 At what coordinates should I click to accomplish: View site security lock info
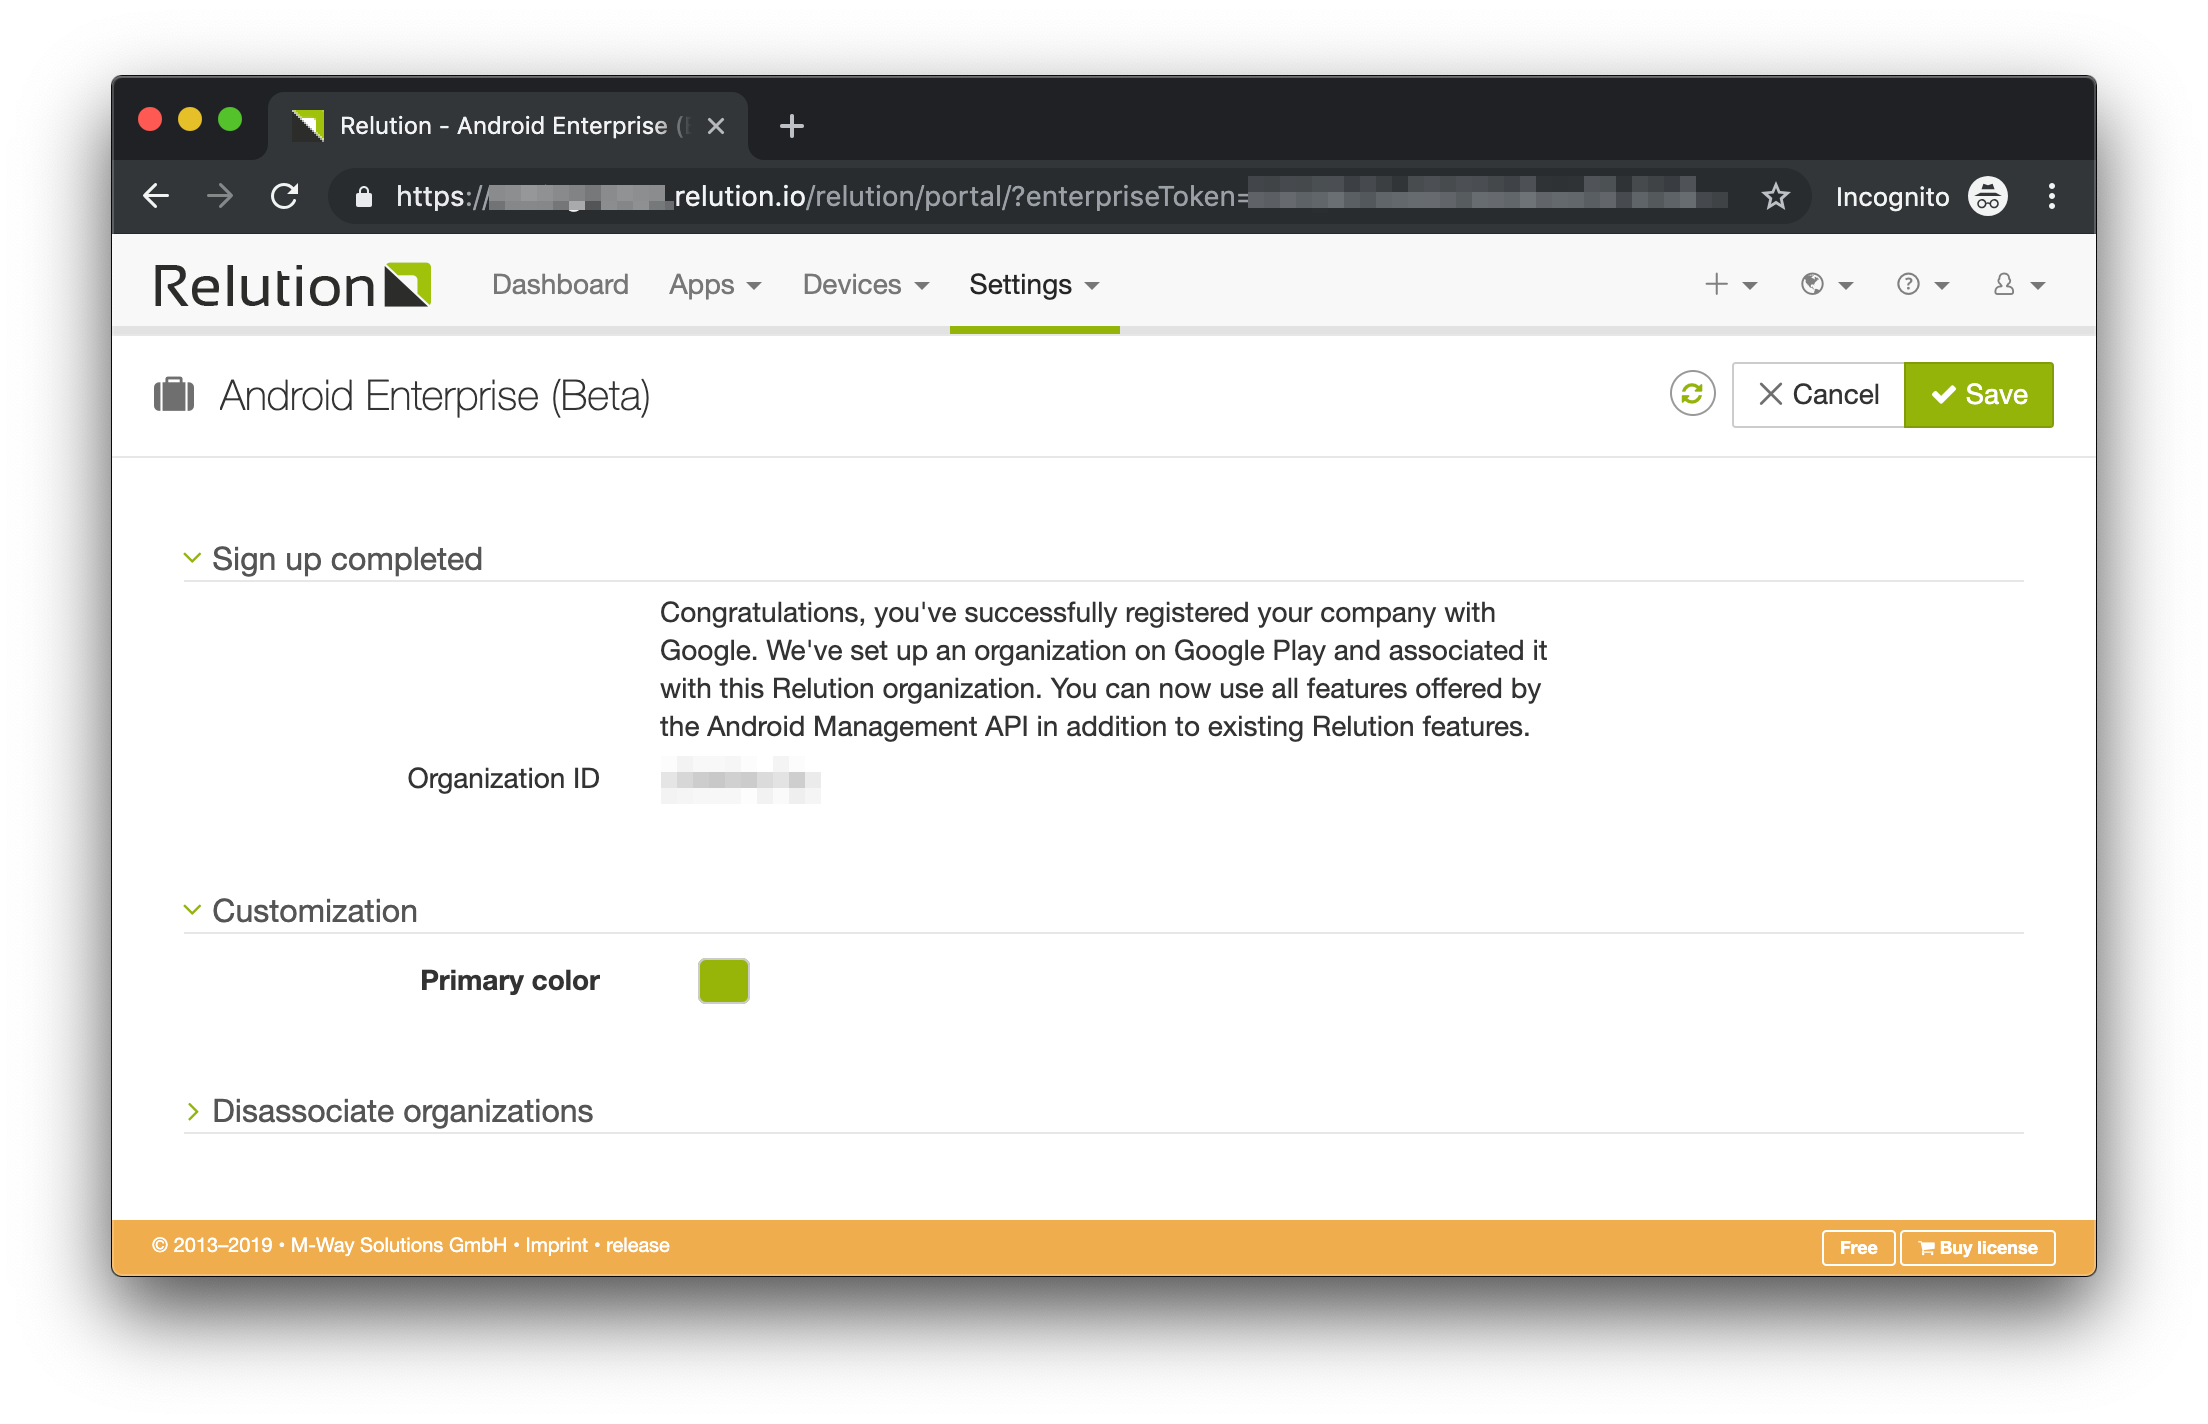(x=364, y=196)
